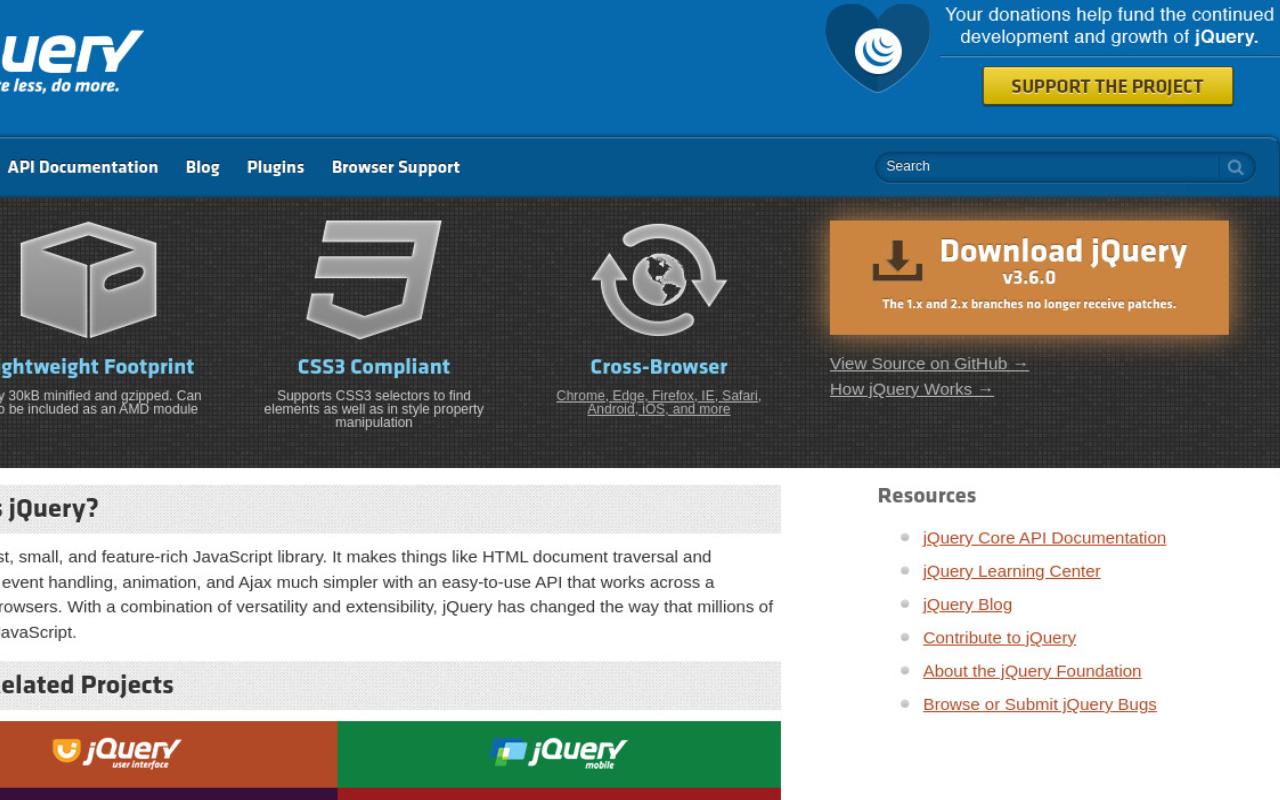Click the Lightweight Footprint box icon
The height and width of the screenshot is (800, 1280).
(88, 280)
